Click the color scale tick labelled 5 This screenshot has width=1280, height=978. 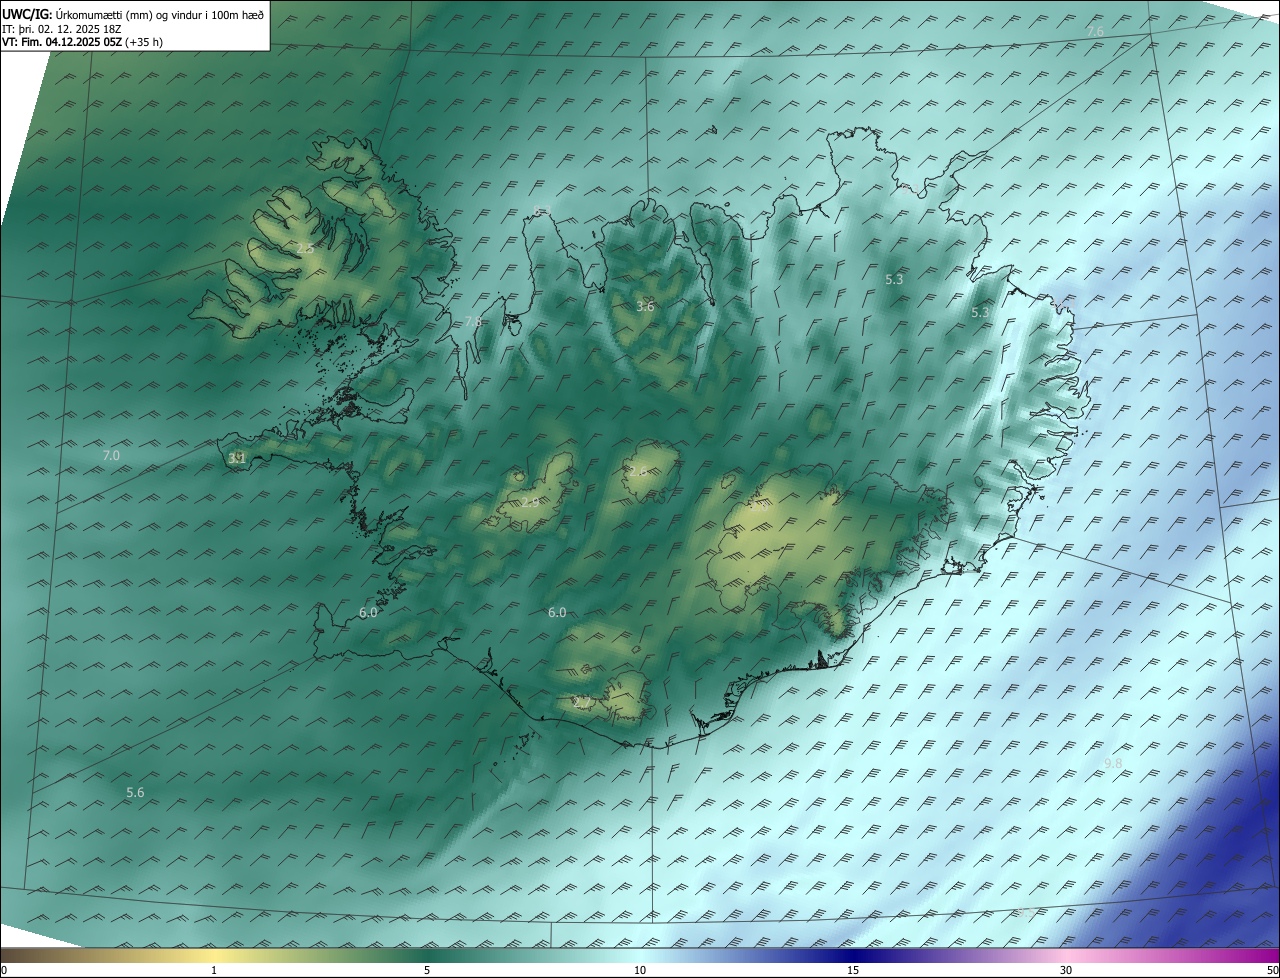click(x=427, y=971)
